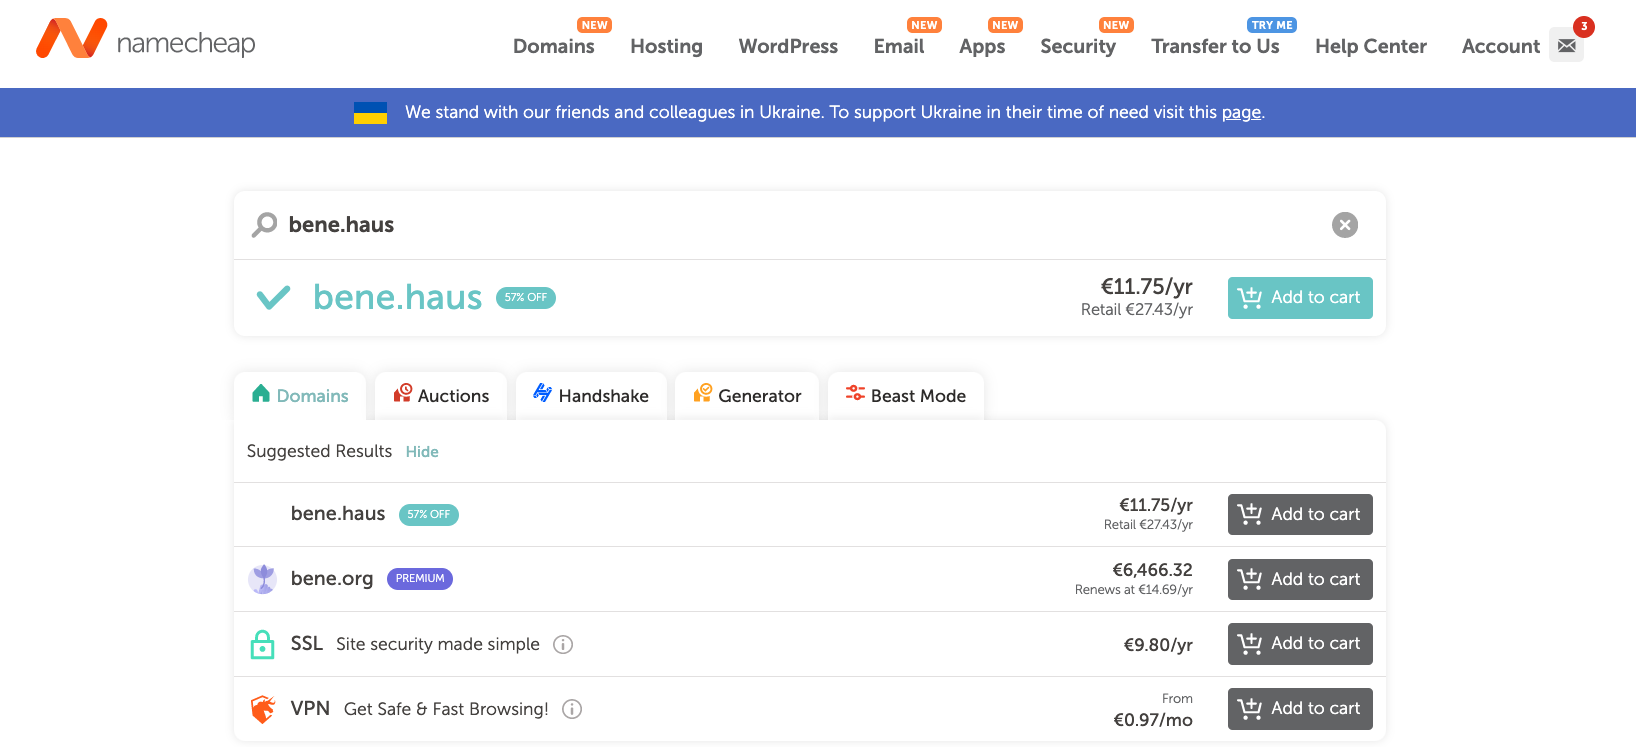The image size is (1636, 747).
Task: Click bene.org in suggested results
Action: click(x=332, y=579)
